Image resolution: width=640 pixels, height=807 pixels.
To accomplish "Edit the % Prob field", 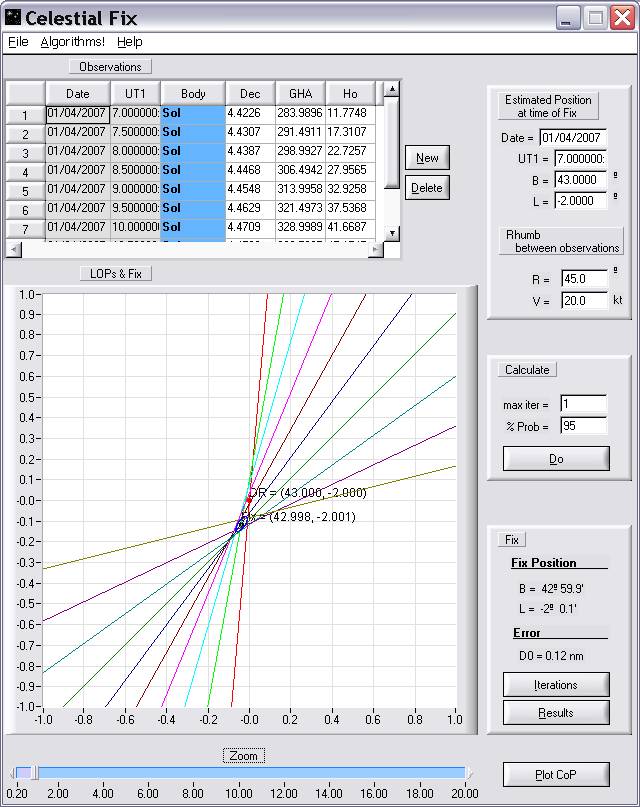I will click(x=583, y=426).
